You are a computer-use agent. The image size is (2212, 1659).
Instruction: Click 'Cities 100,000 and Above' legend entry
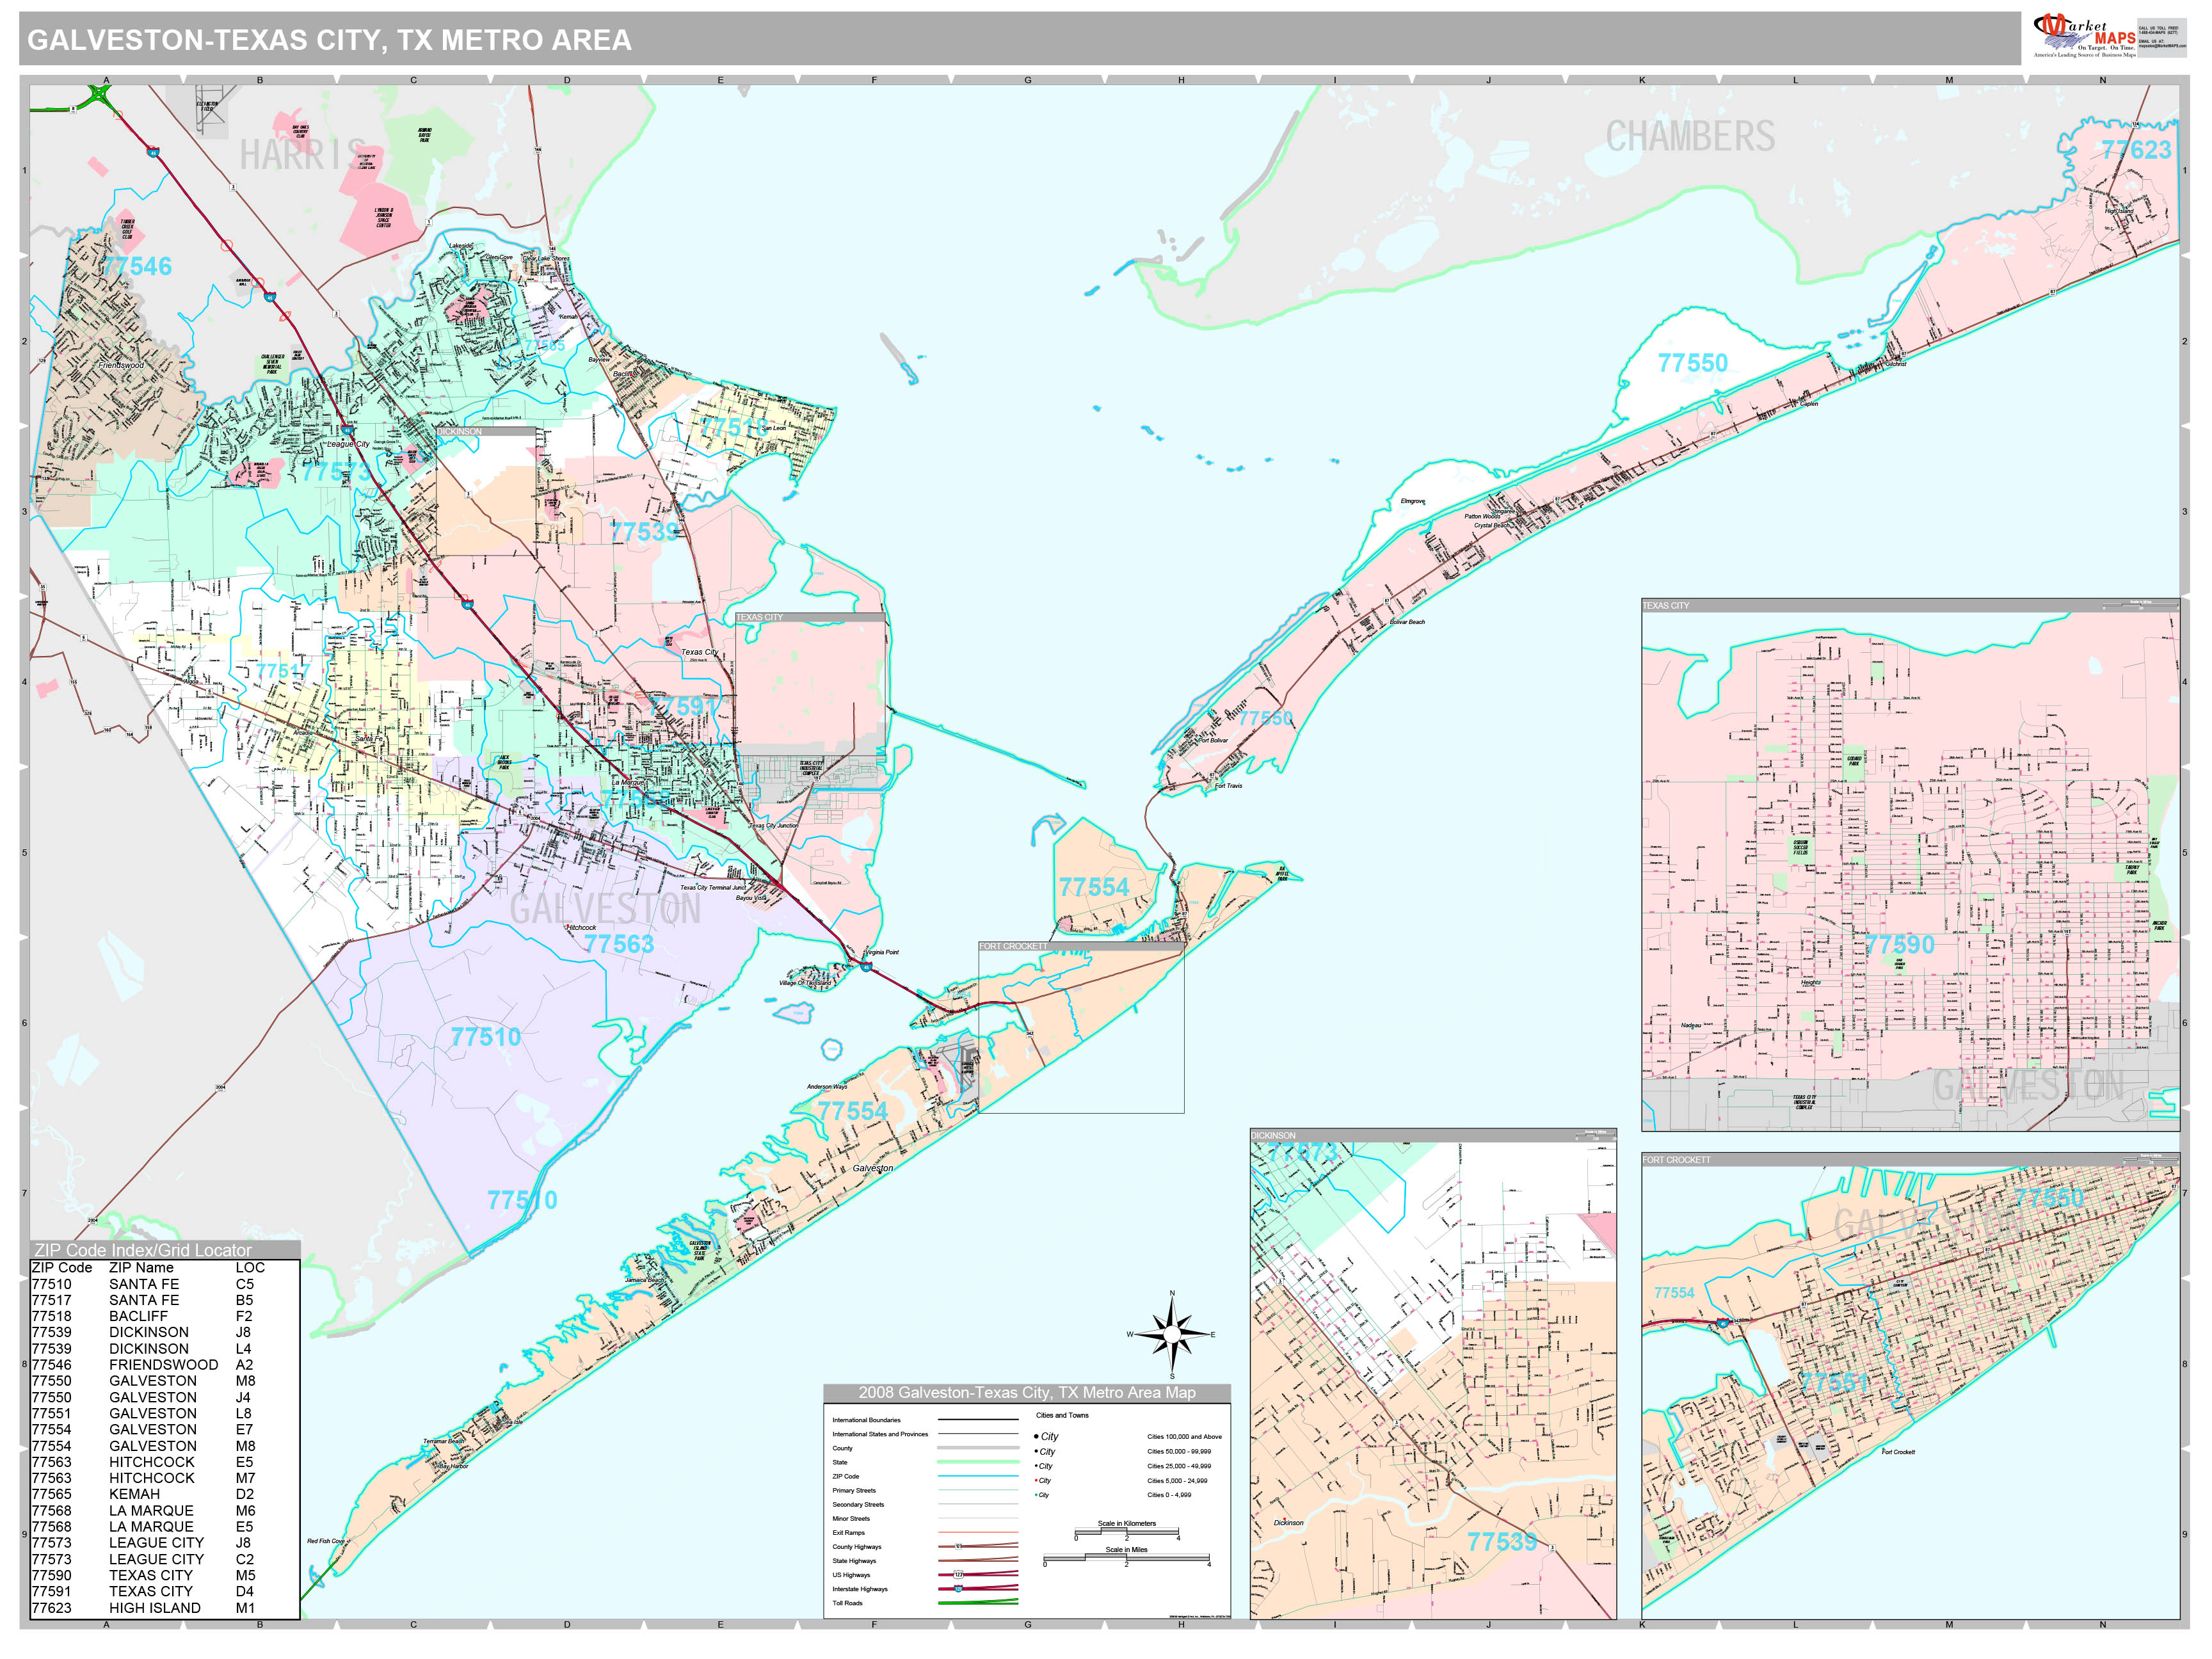(1184, 1437)
